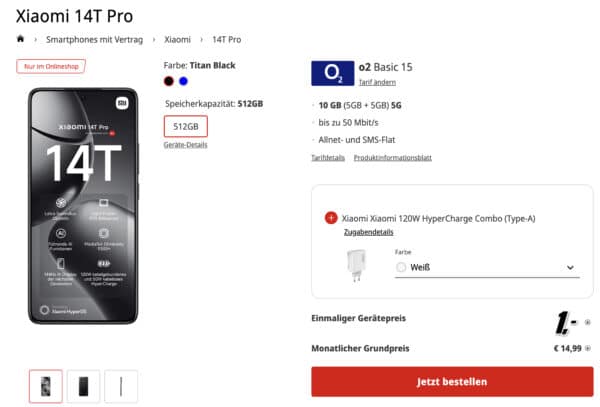
Task: Select the third side-view thumbnail
Action: coord(121,386)
